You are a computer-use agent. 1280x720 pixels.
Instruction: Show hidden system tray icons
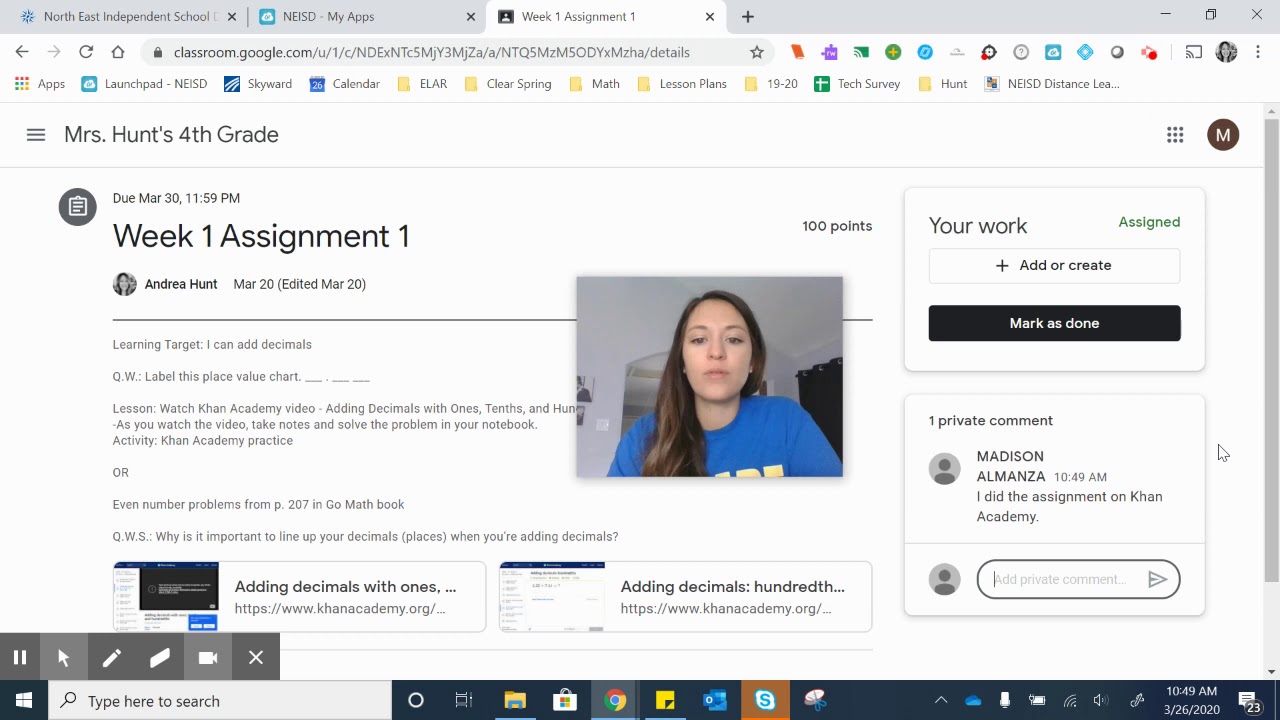click(x=940, y=700)
